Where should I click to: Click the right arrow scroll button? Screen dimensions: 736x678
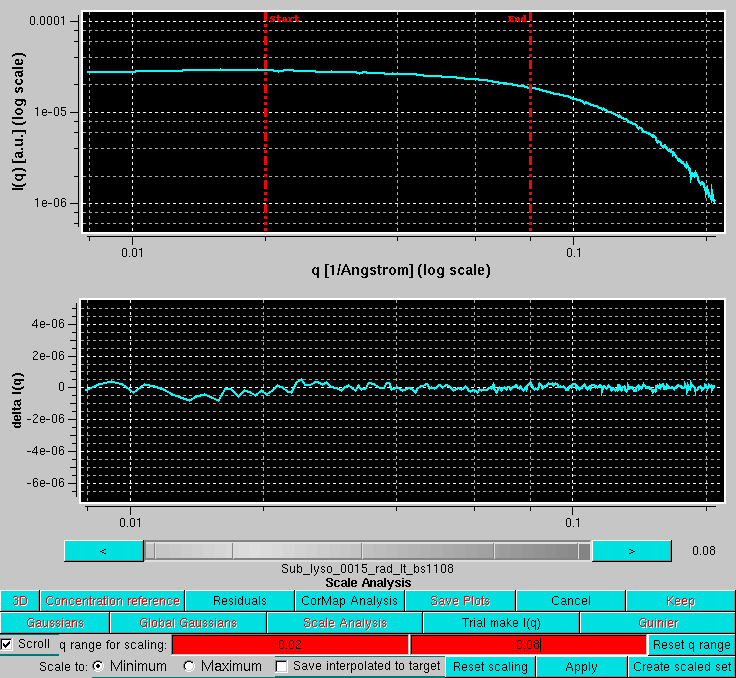(x=631, y=551)
